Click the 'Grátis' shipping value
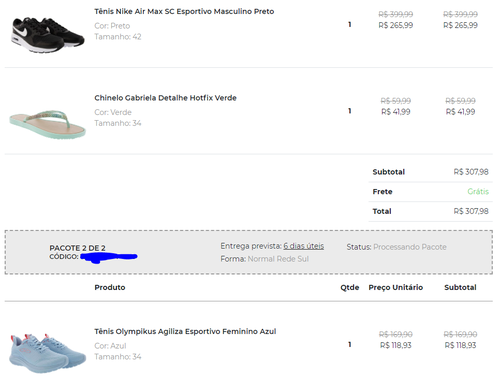500x377 pixels. coord(478,191)
